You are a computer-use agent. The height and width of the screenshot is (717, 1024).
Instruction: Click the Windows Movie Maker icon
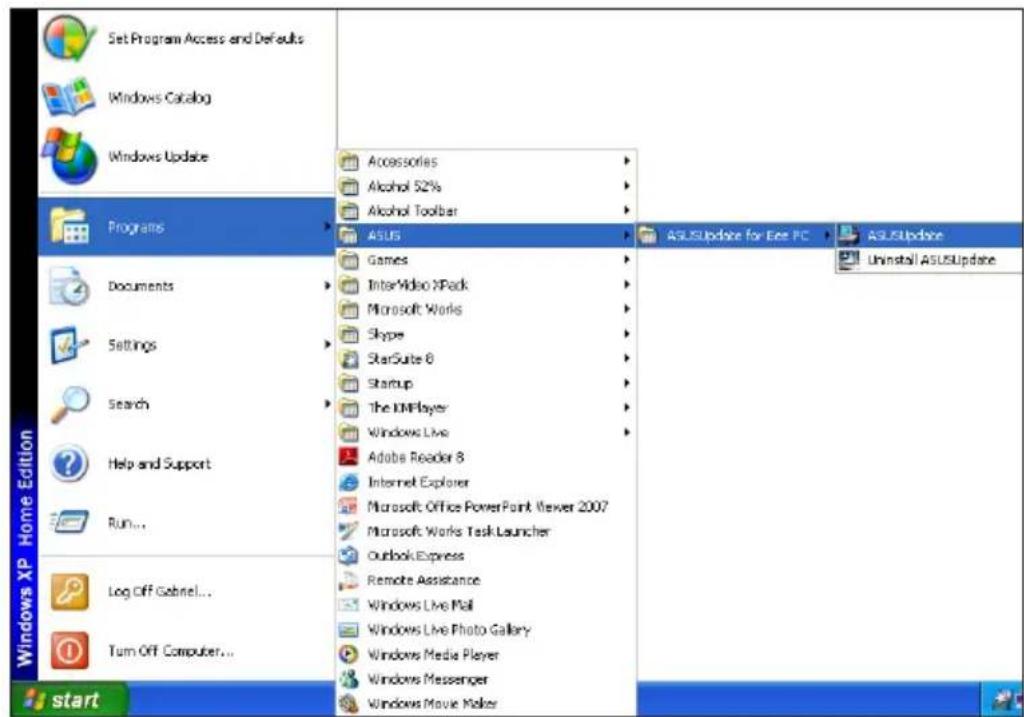(x=349, y=704)
